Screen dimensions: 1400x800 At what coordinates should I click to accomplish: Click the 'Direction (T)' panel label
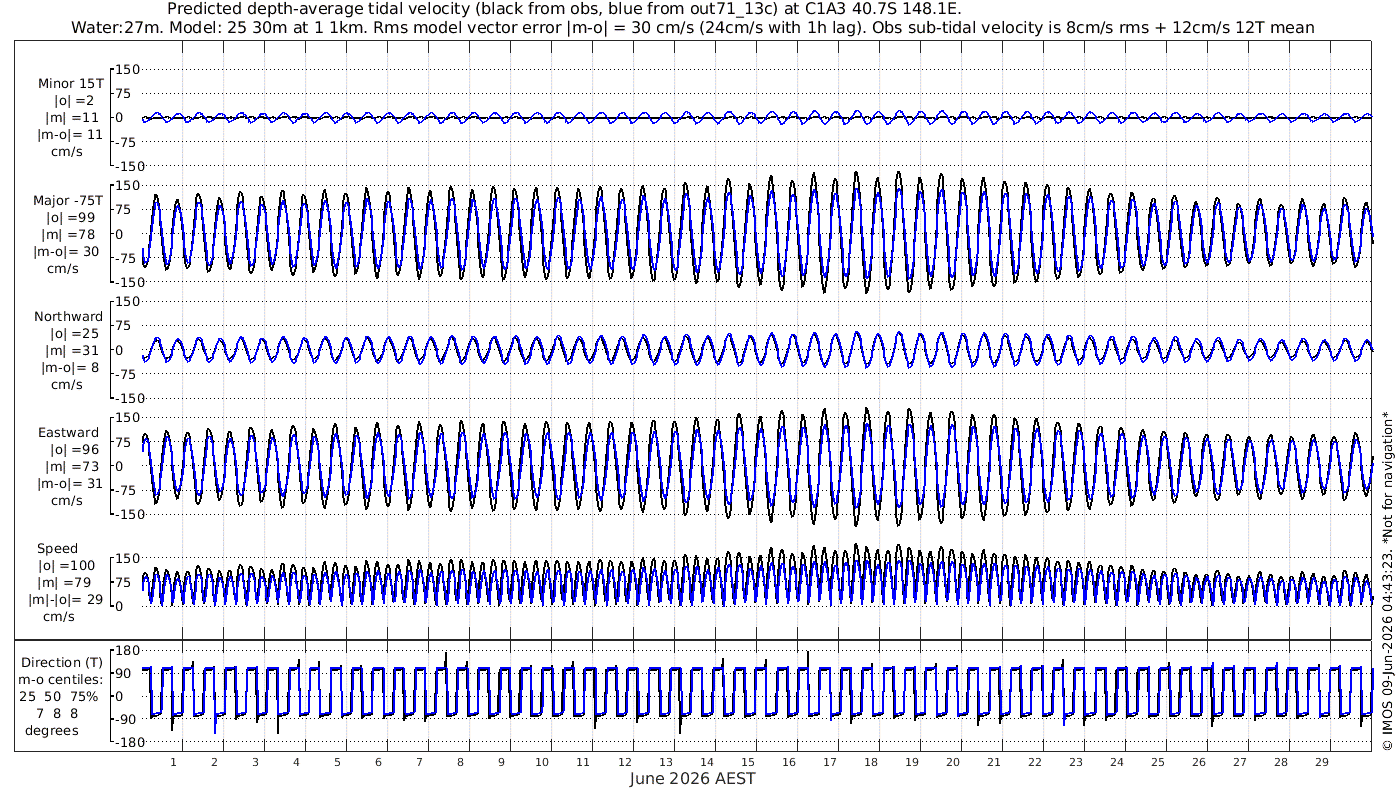[x=62, y=662]
